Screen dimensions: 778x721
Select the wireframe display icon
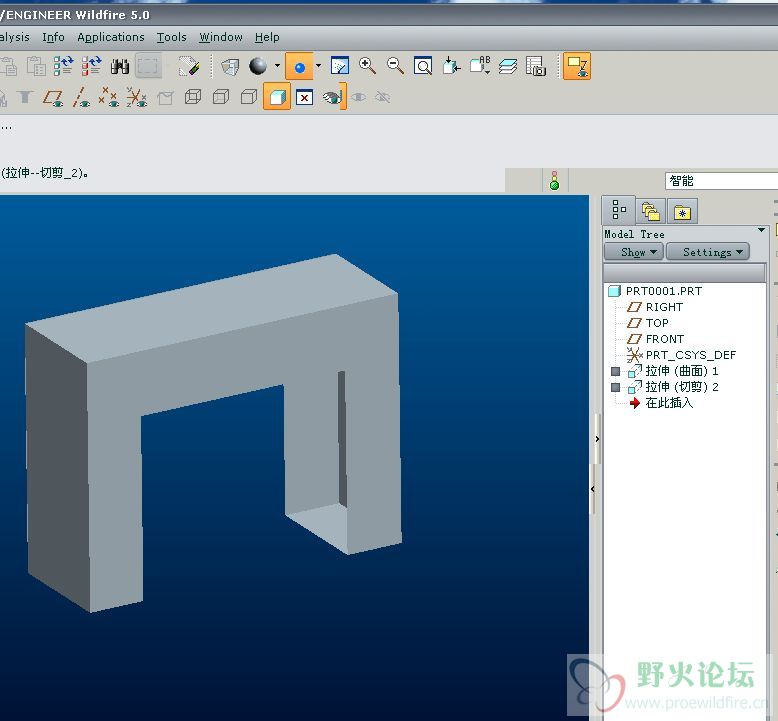coord(194,97)
